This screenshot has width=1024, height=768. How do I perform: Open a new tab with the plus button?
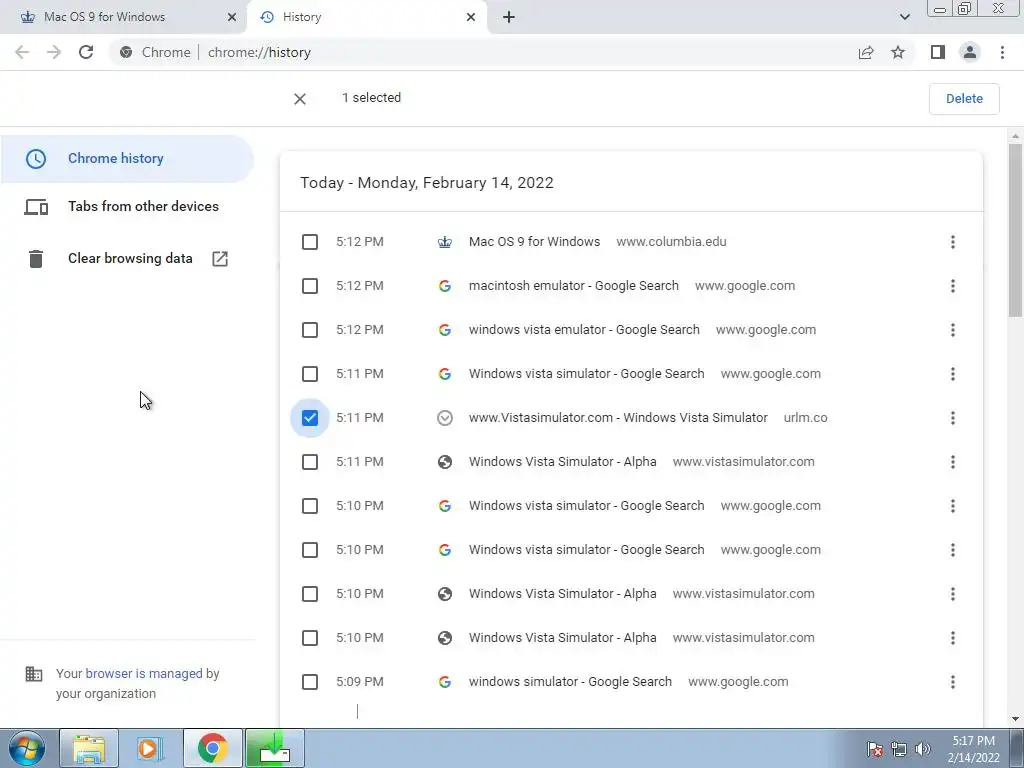click(509, 17)
